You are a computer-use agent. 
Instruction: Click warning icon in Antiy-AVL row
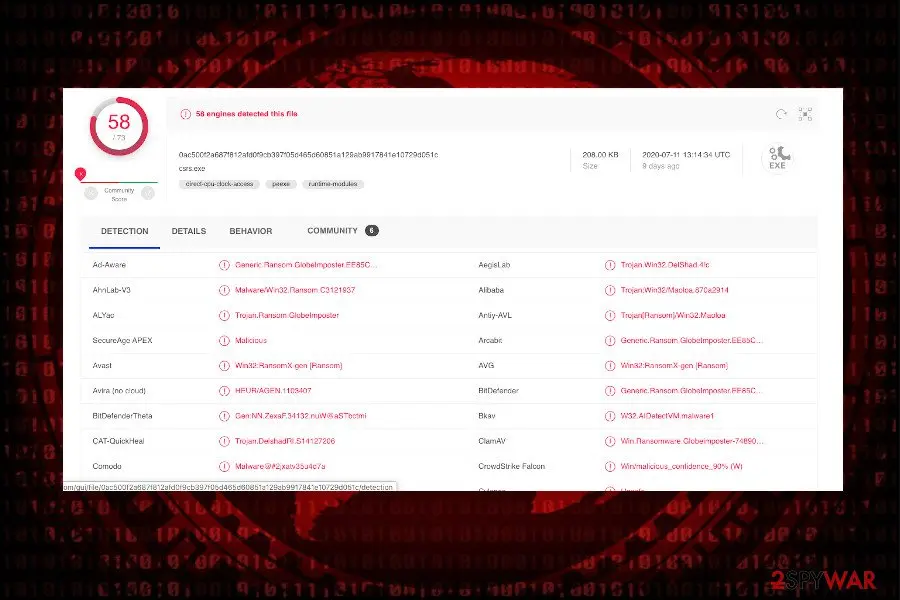pos(610,316)
